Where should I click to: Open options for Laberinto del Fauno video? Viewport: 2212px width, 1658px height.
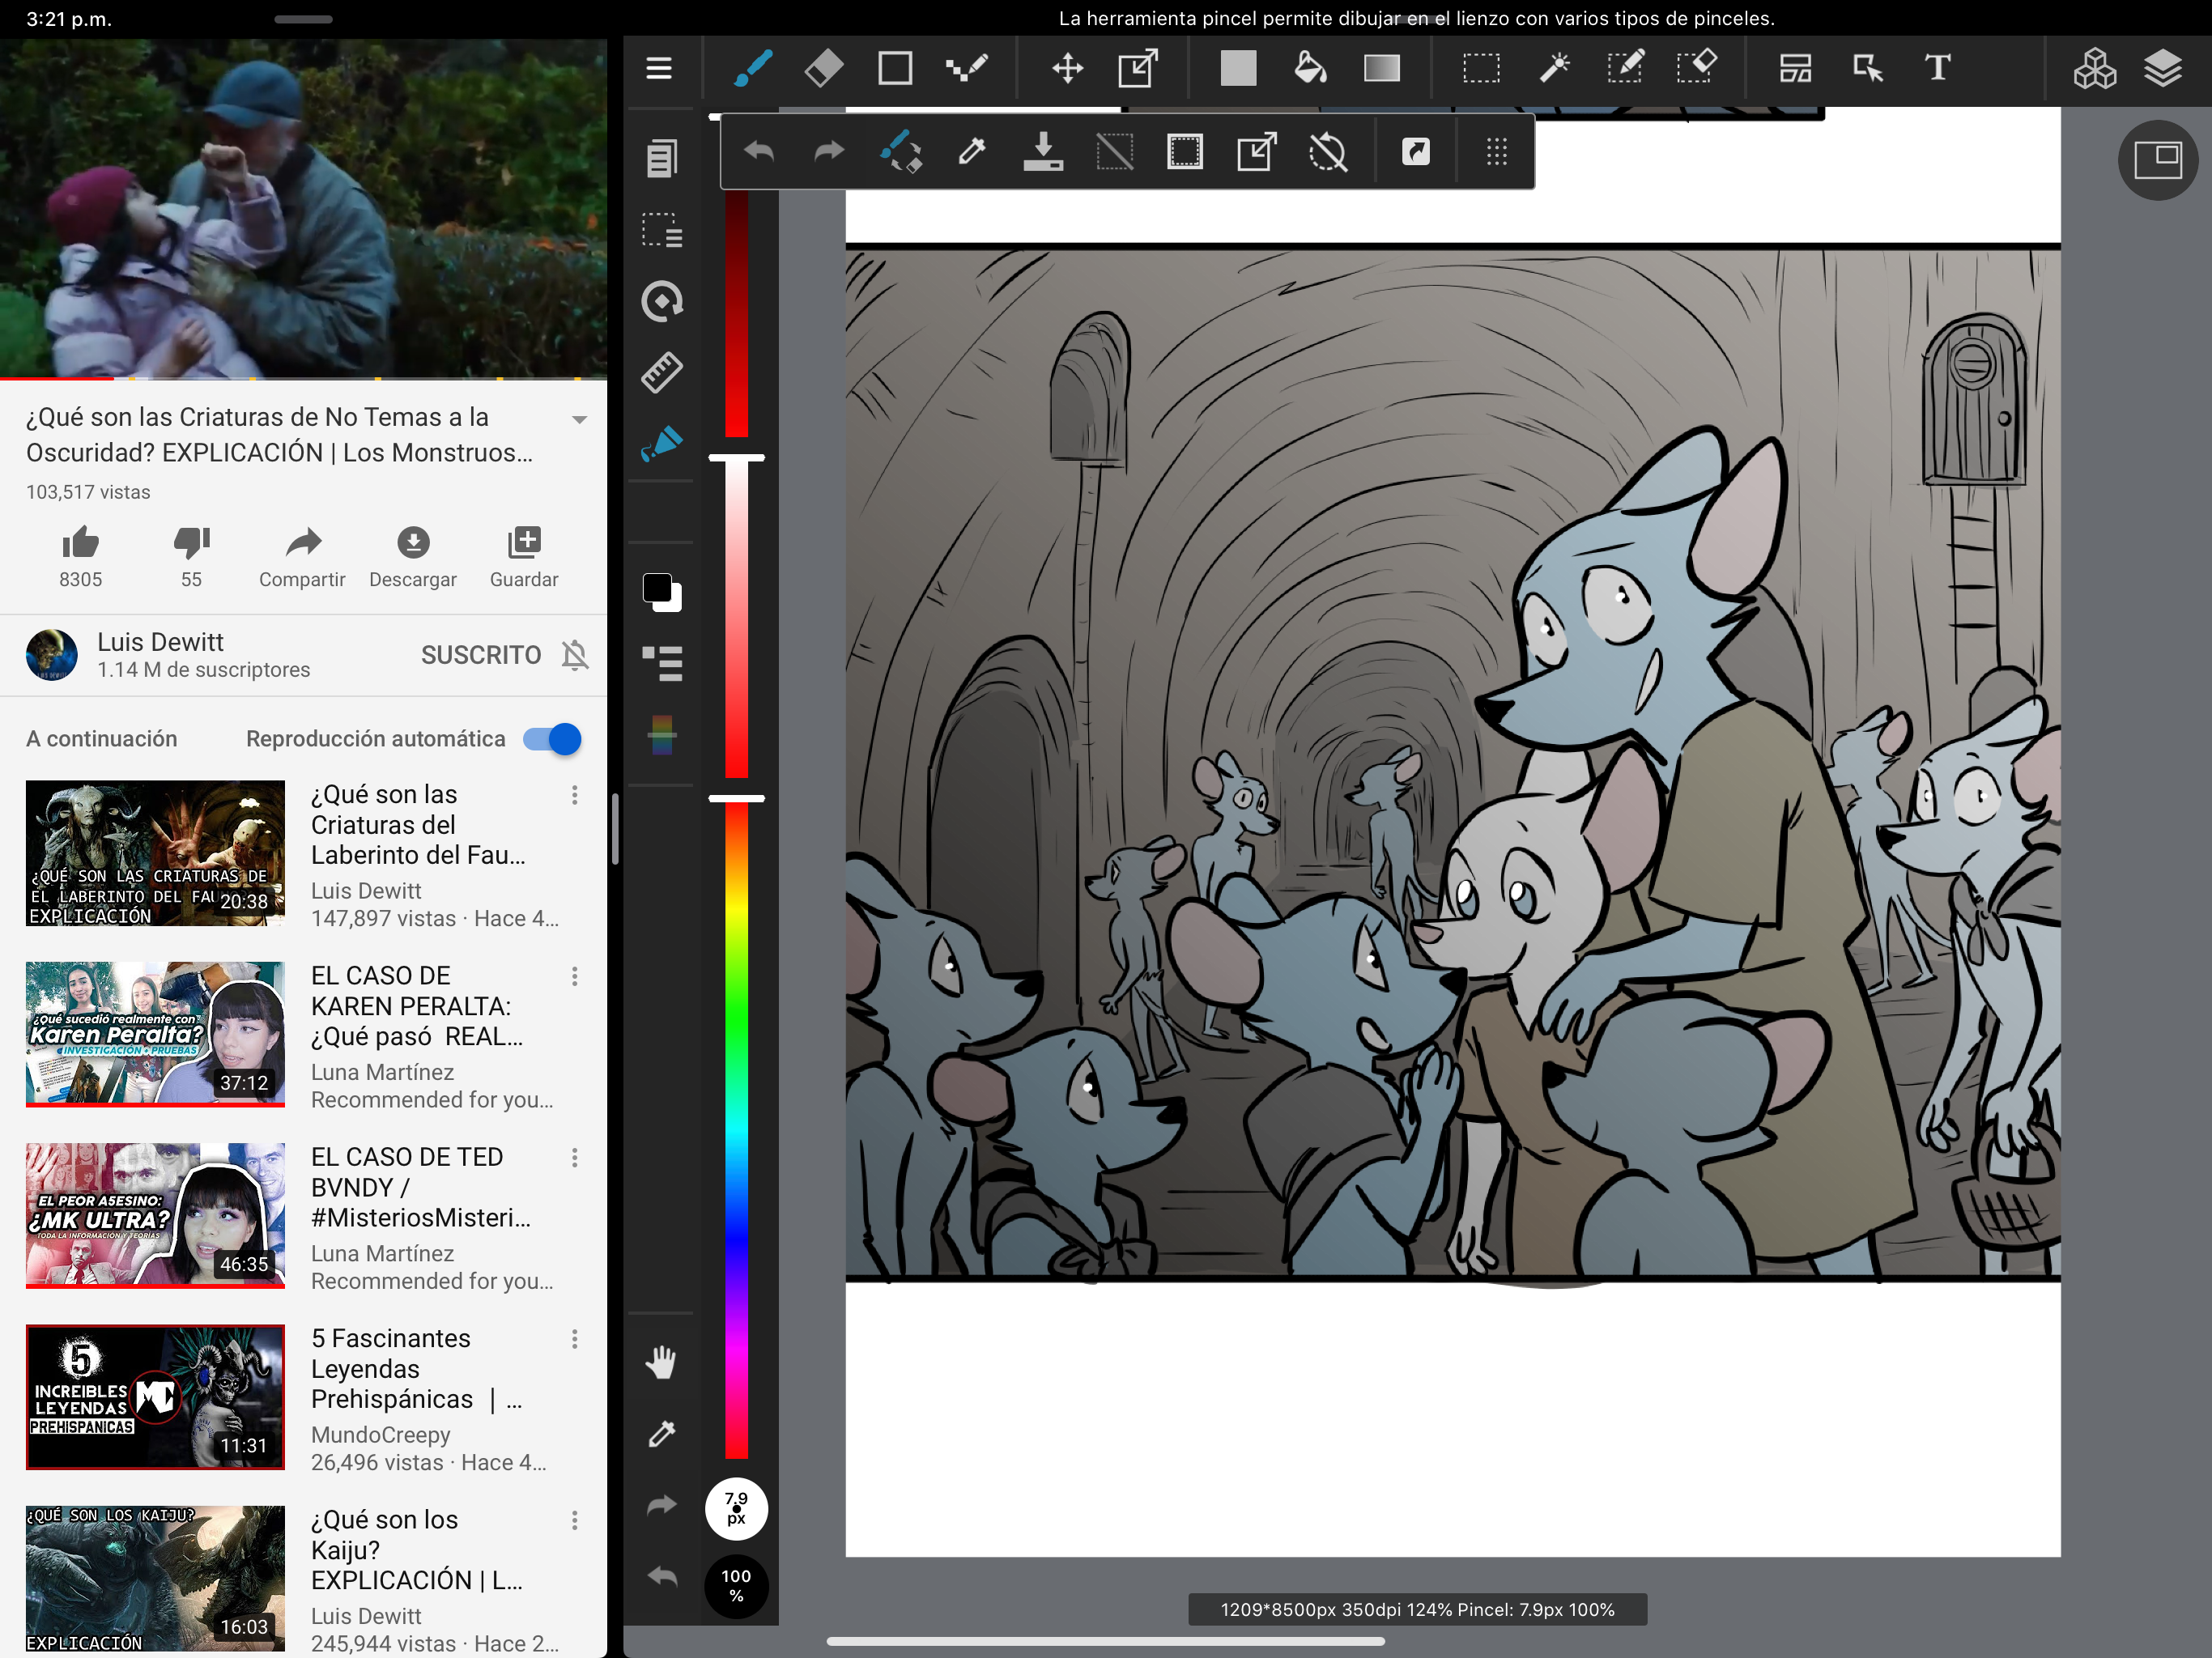(x=574, y=796)
